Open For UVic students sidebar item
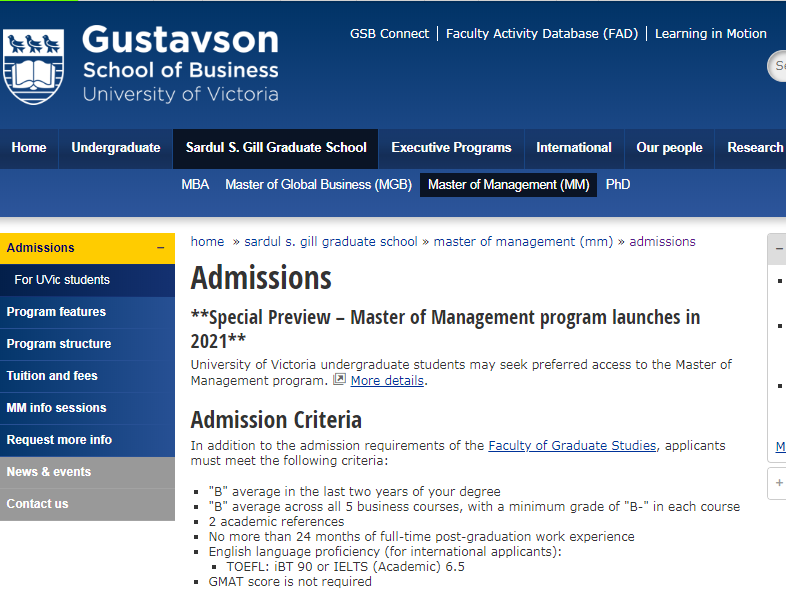Screen dimensions: 786x595 pos(87,280)
